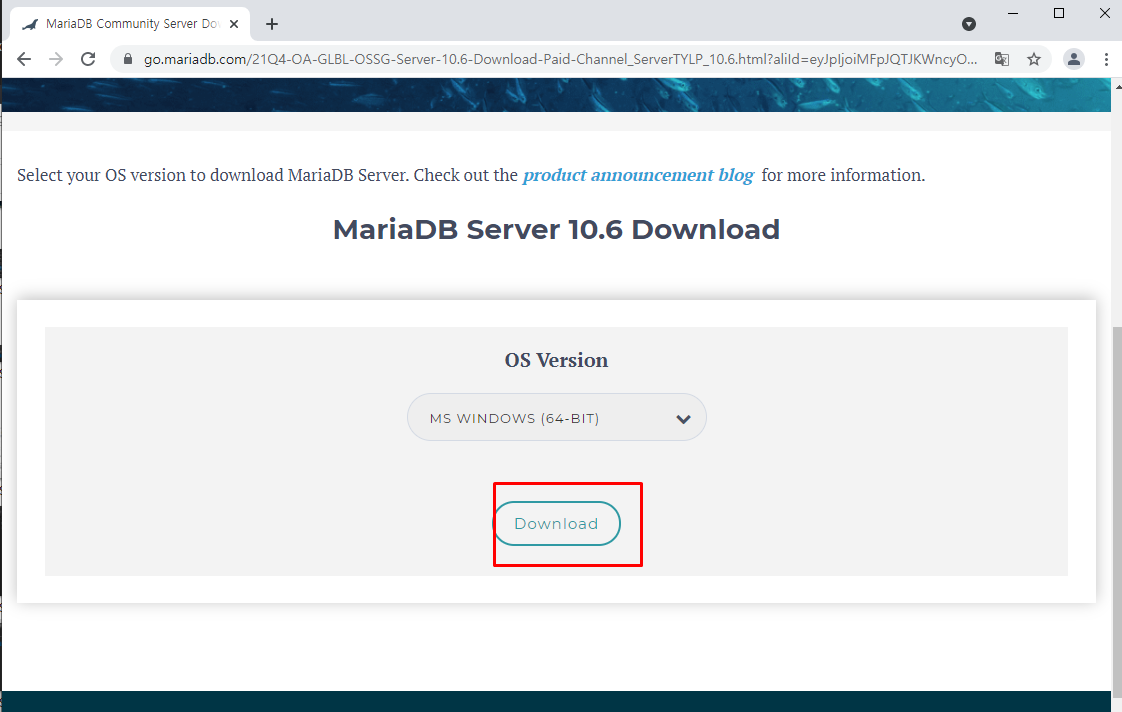Maximize the Chrome window

point(1059,14)
